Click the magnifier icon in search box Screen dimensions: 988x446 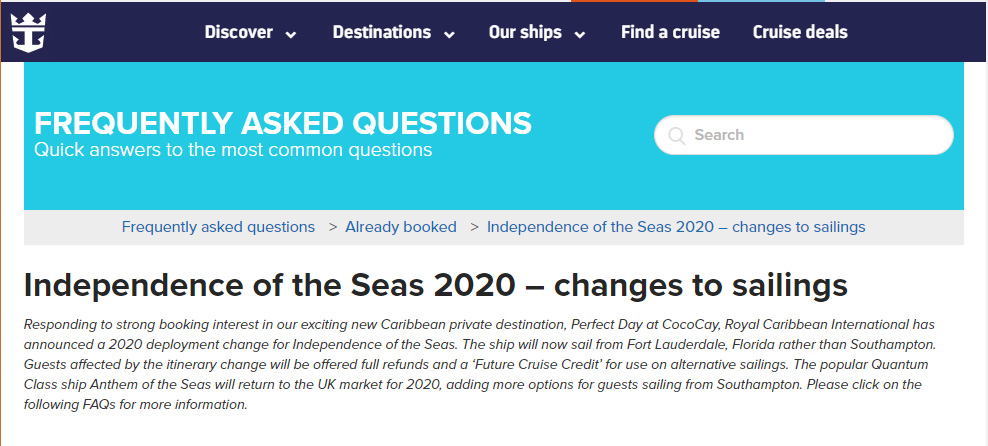point(677,135)
